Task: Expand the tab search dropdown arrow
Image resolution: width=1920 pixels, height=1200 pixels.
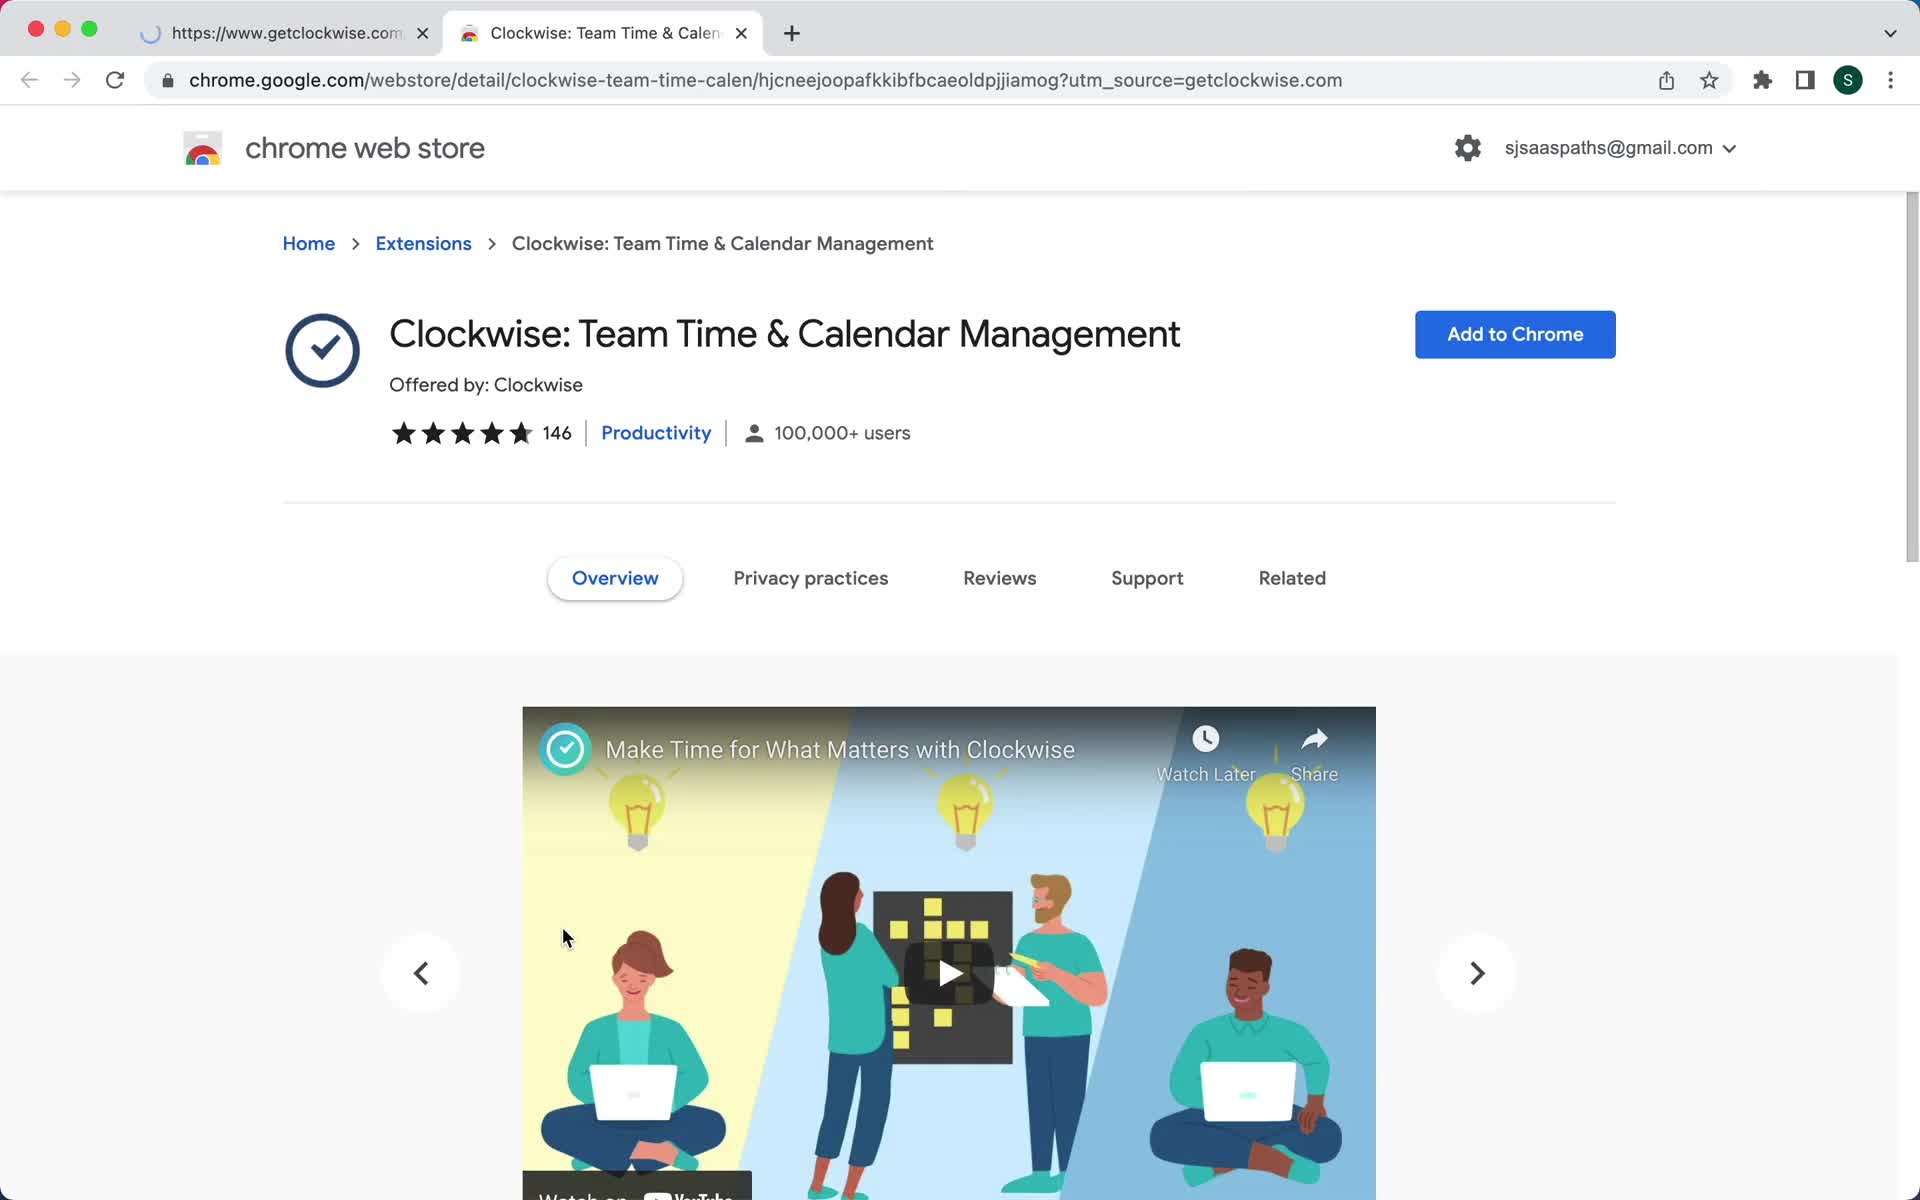Action: (x=1890, y=33)
